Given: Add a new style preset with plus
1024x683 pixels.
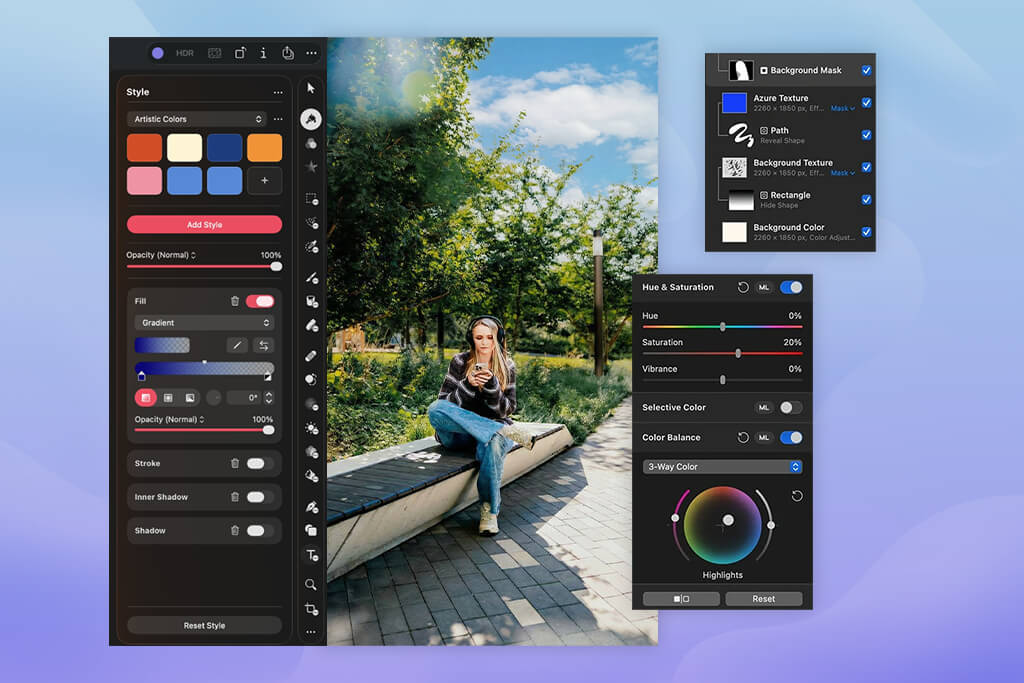Looking at the screenshot, I should 264,181.
